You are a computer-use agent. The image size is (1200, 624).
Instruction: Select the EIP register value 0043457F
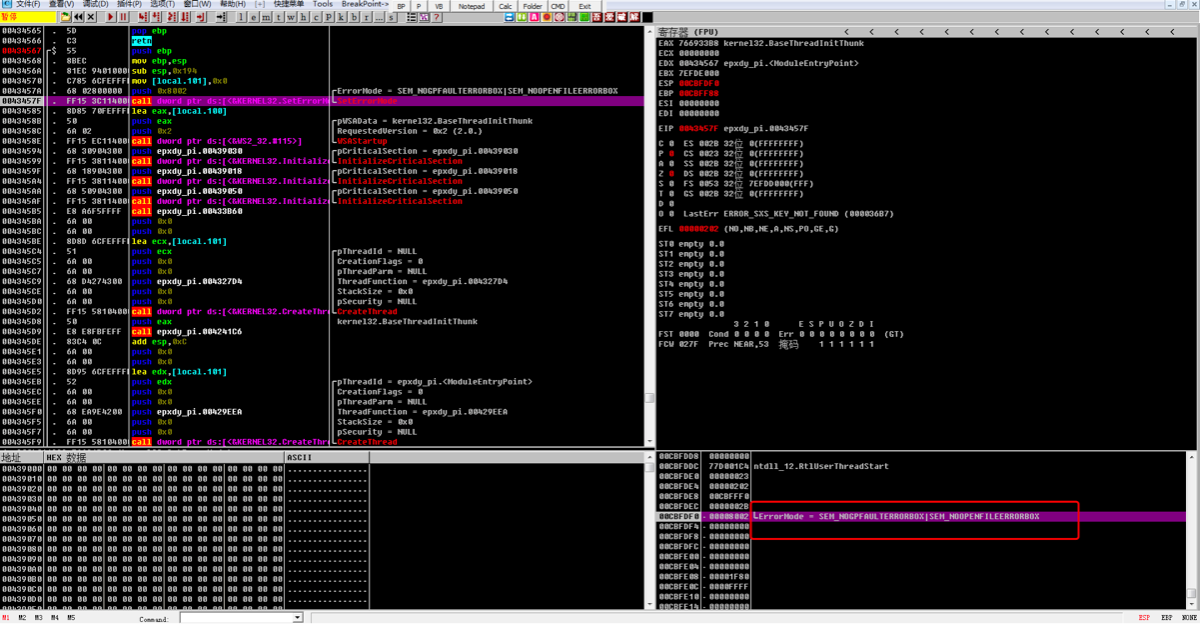(698, 129)
